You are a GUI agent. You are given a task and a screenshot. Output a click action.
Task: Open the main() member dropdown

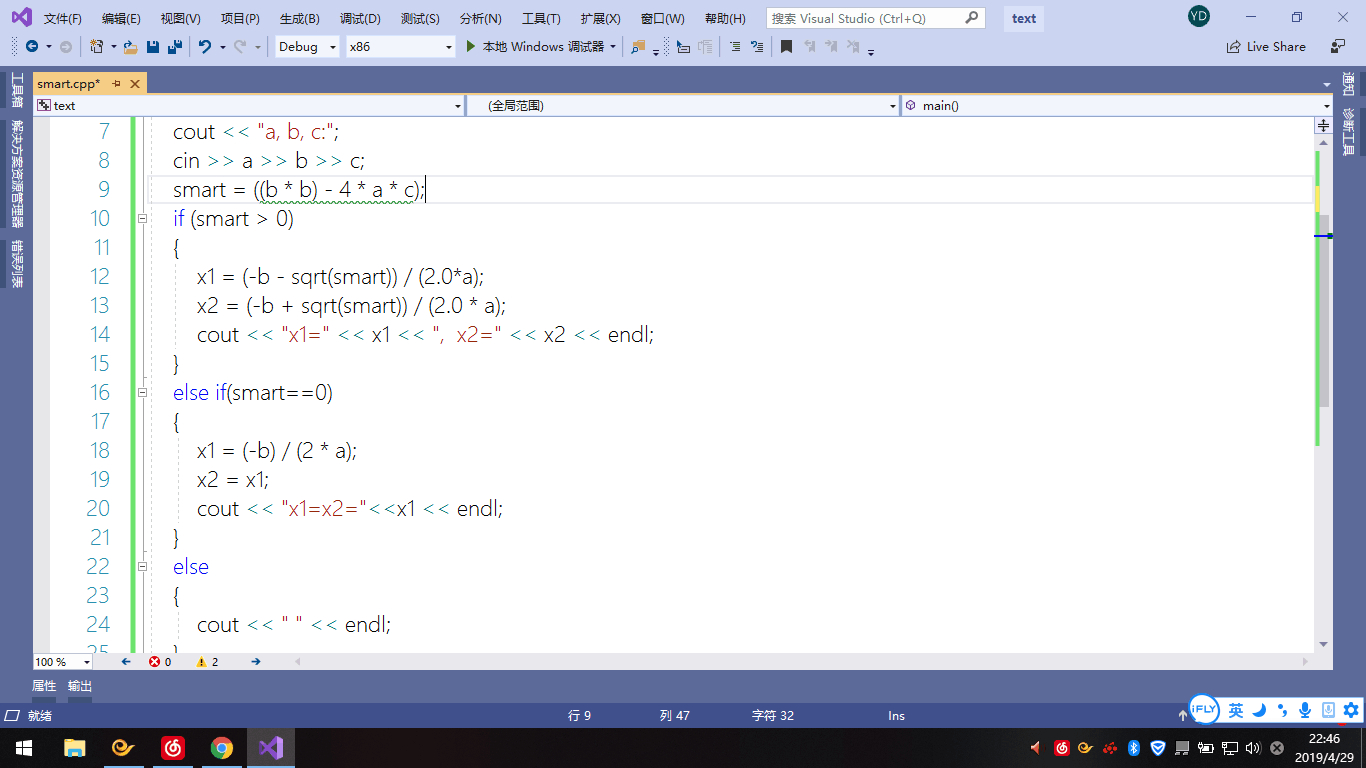[x=1117, y=105]
